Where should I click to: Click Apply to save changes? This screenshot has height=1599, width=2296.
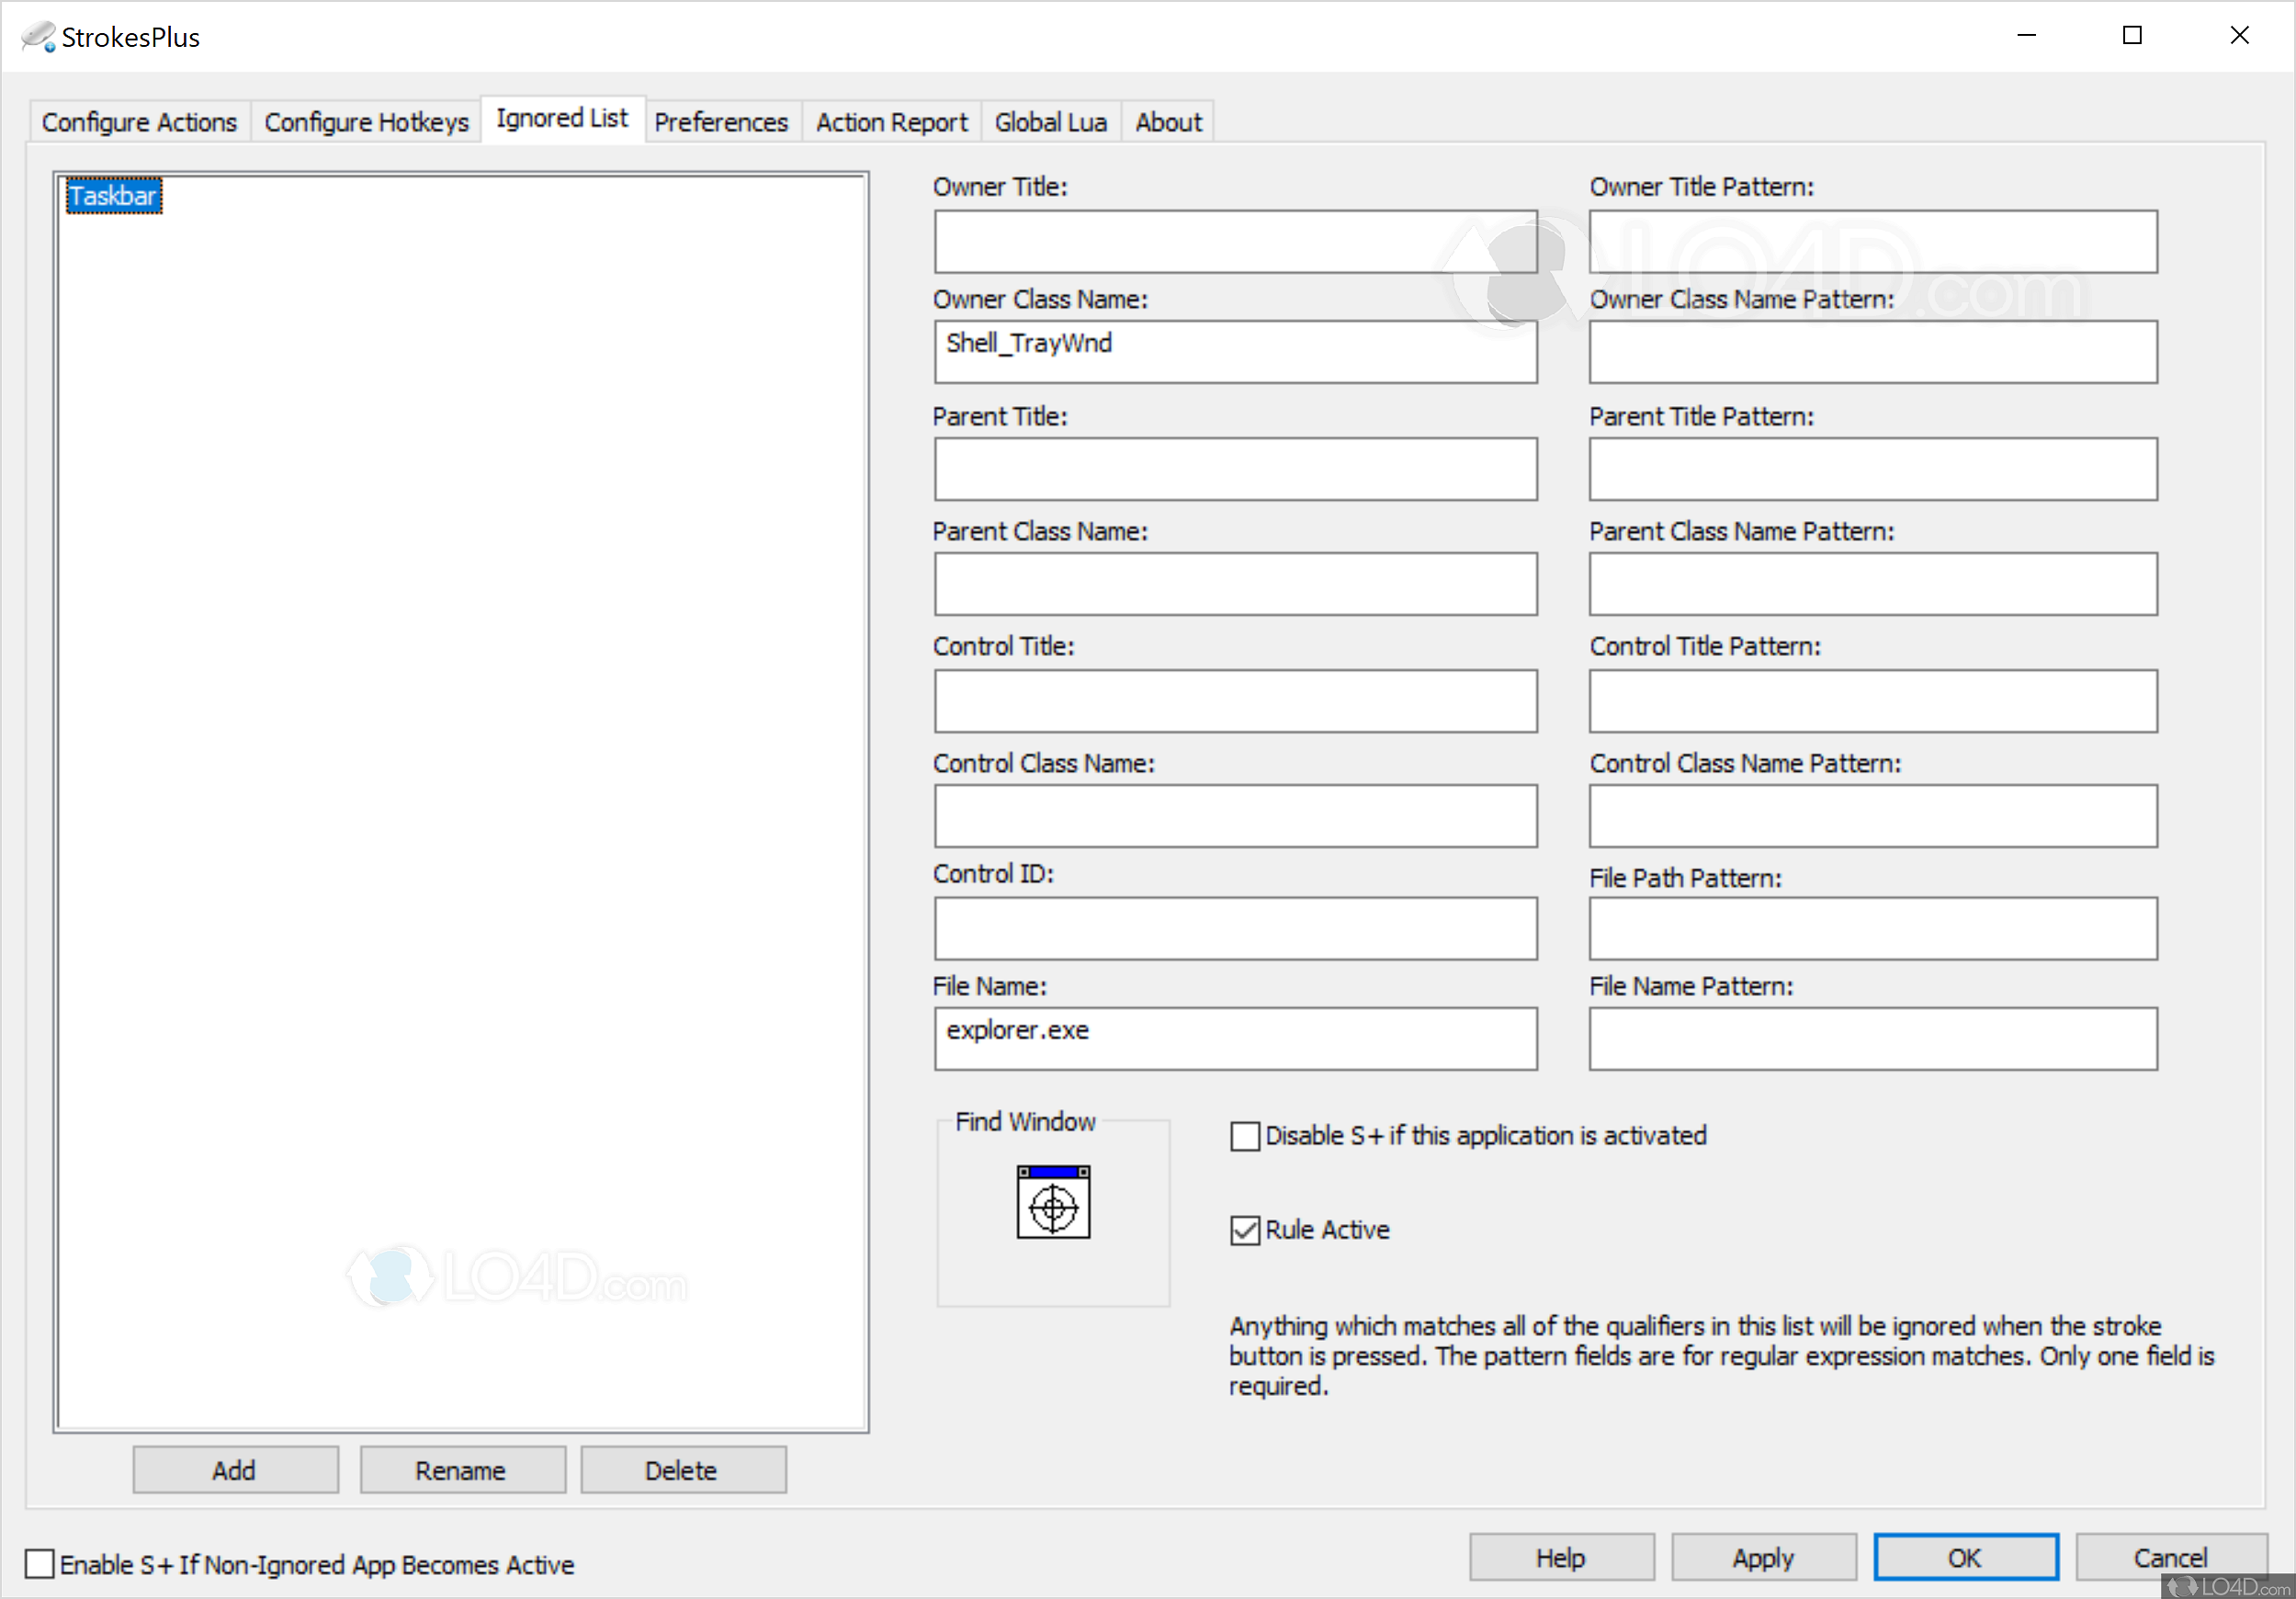(x=1763, y=1556)
